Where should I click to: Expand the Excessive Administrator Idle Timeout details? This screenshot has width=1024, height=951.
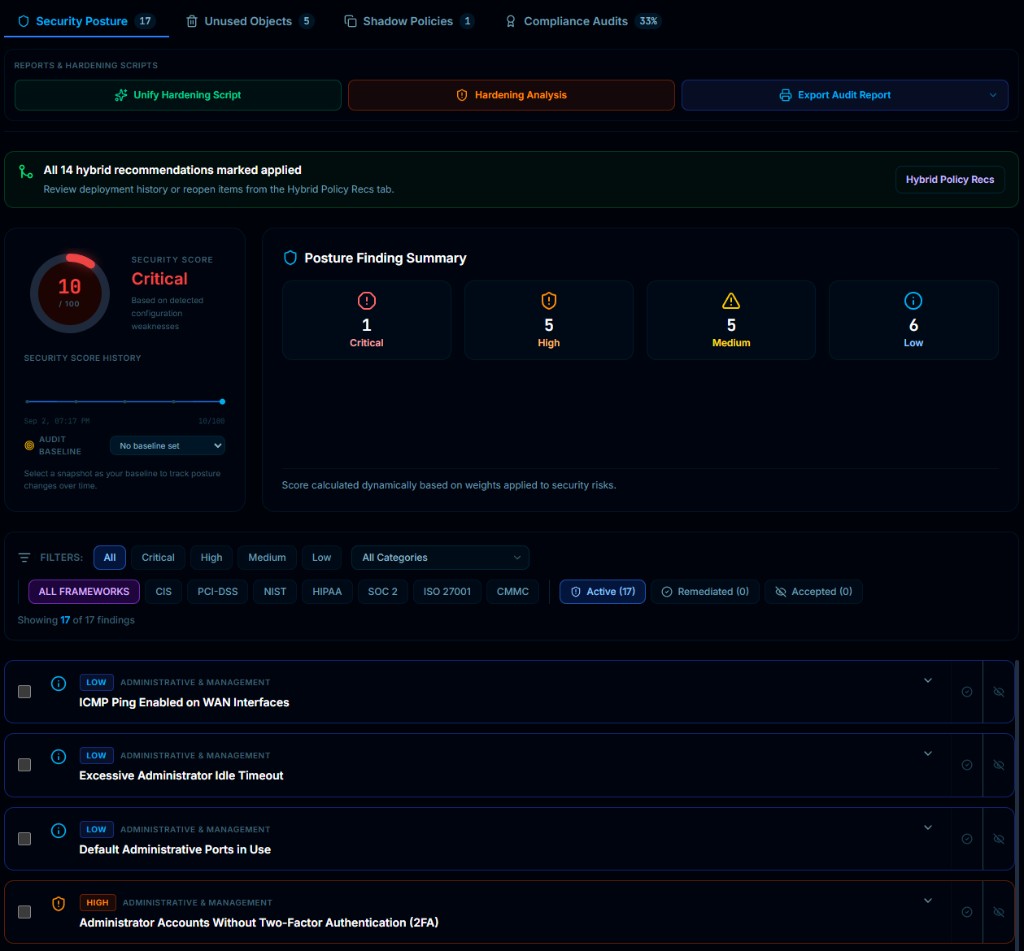pos(927,754)
